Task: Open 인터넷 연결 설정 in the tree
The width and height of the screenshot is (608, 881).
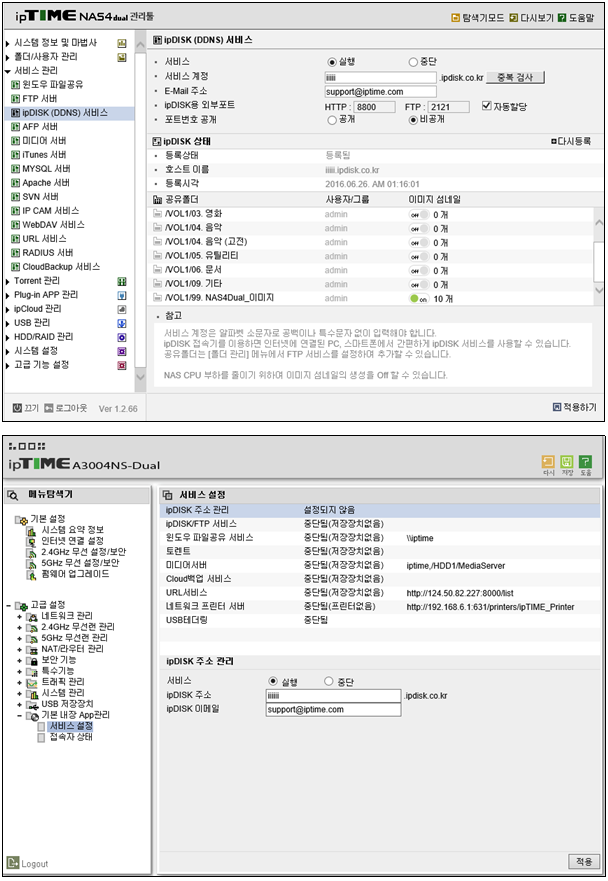Action: pyautogui.click(x=72, y=541)
